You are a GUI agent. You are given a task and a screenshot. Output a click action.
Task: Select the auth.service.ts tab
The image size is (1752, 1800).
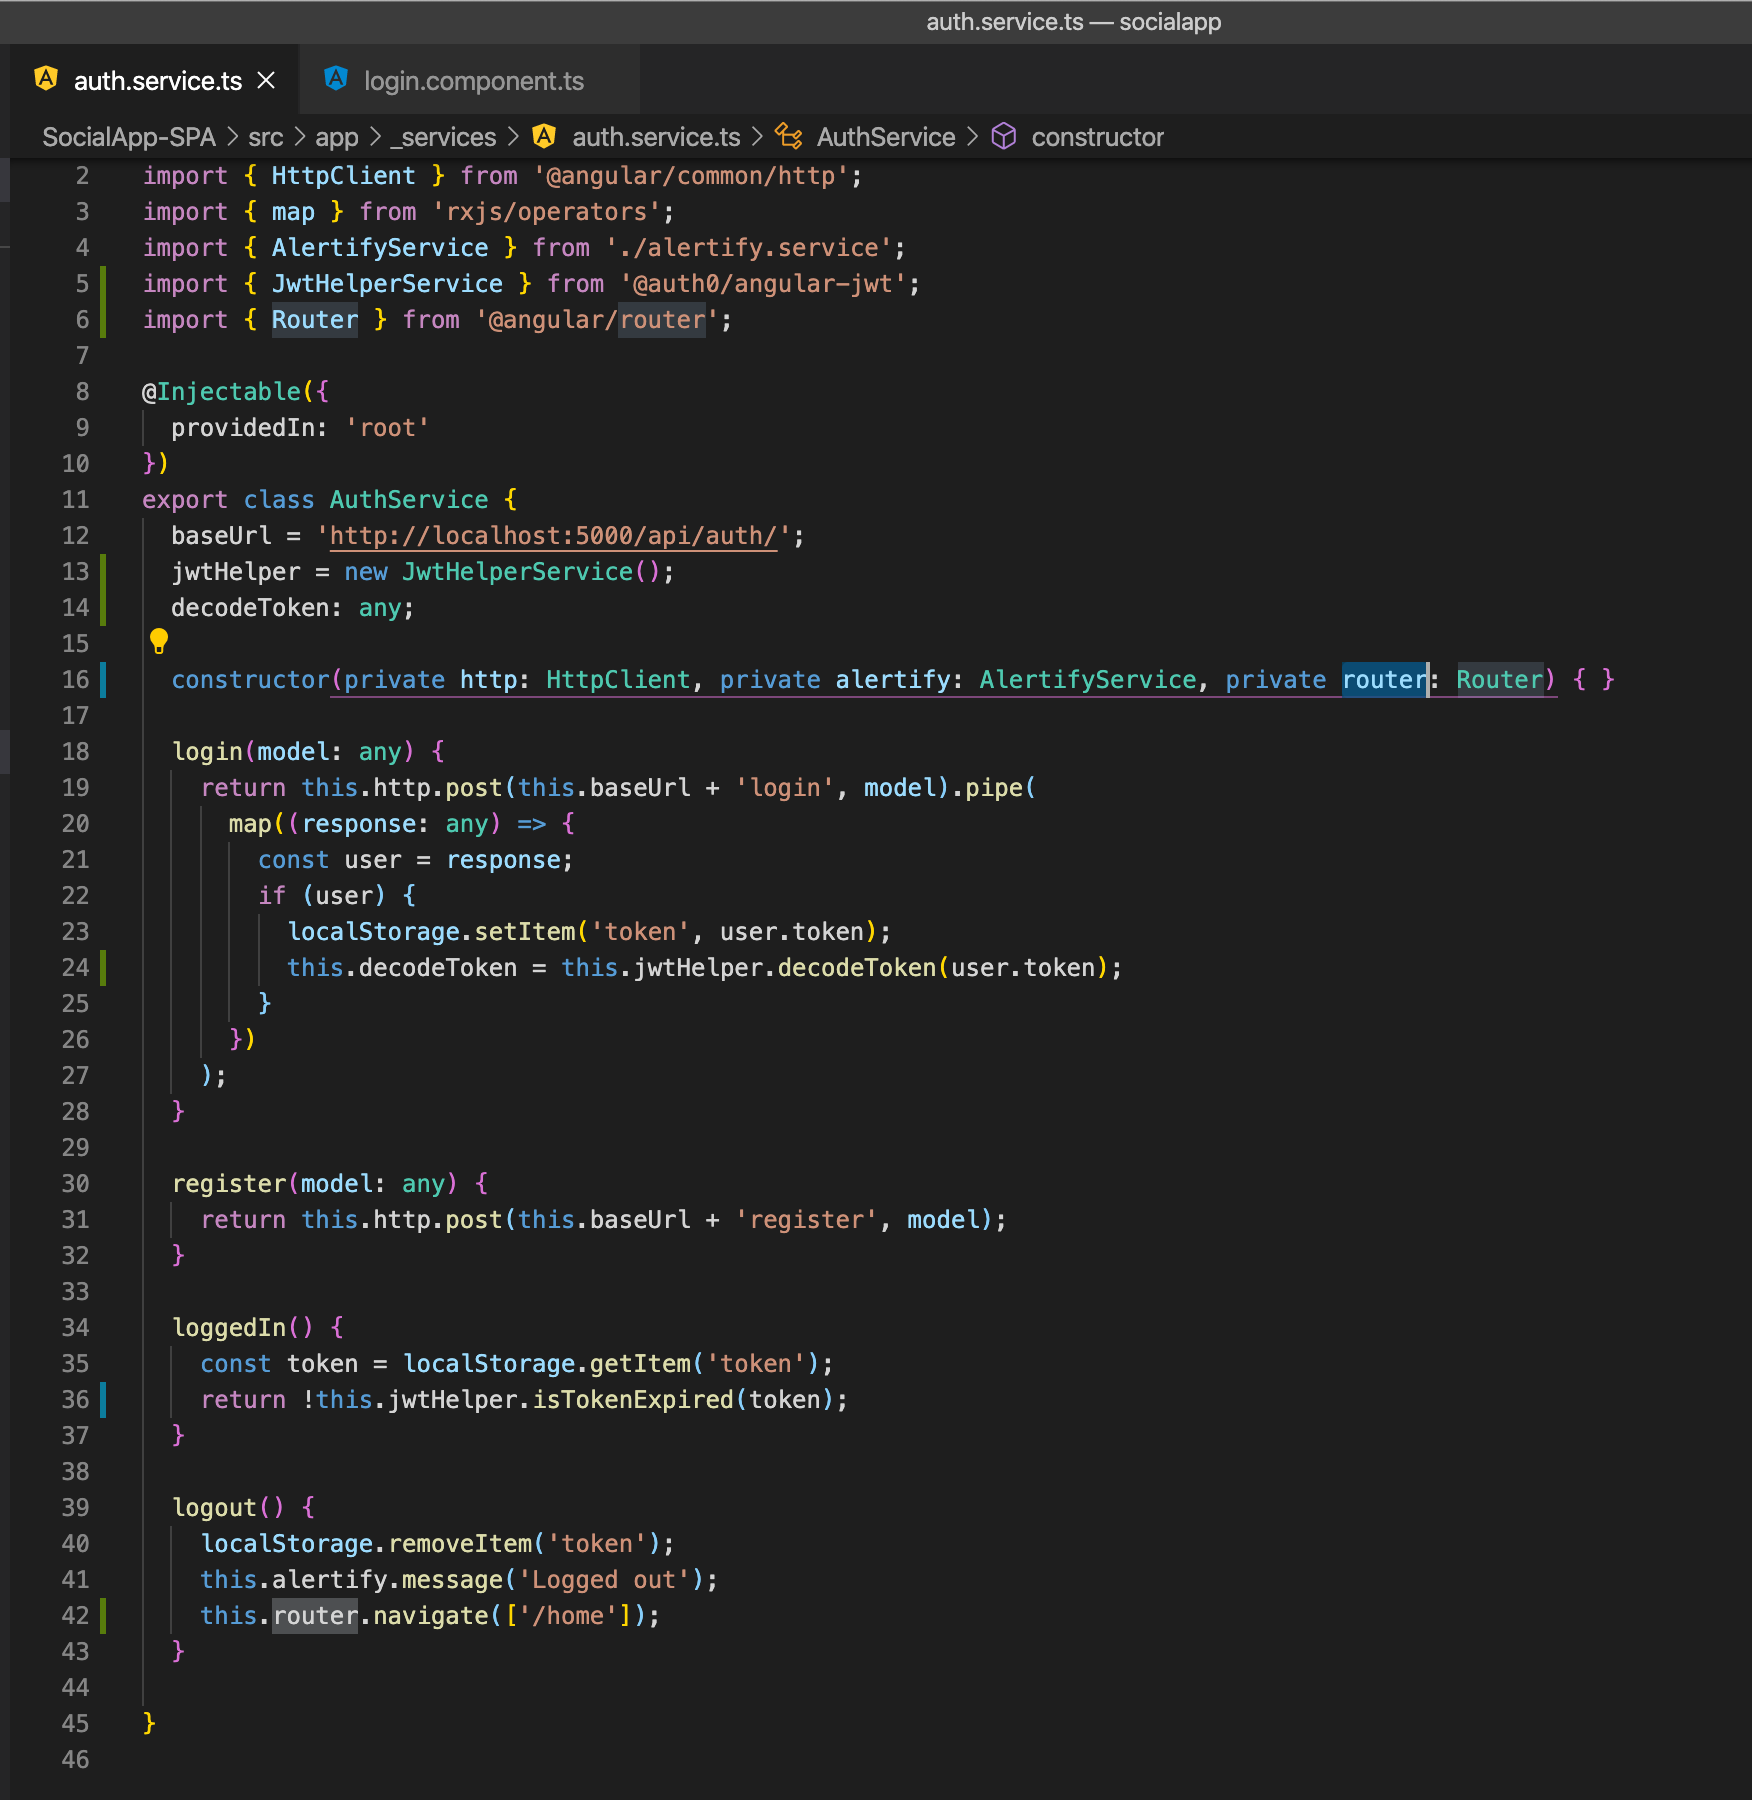pyautogui.click(x=157, y=81)
